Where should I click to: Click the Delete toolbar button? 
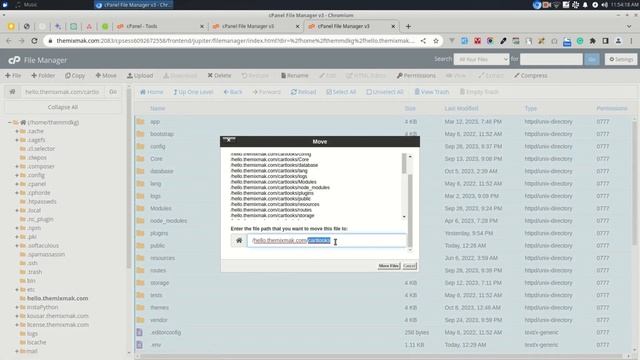click(x=219, y=76)
